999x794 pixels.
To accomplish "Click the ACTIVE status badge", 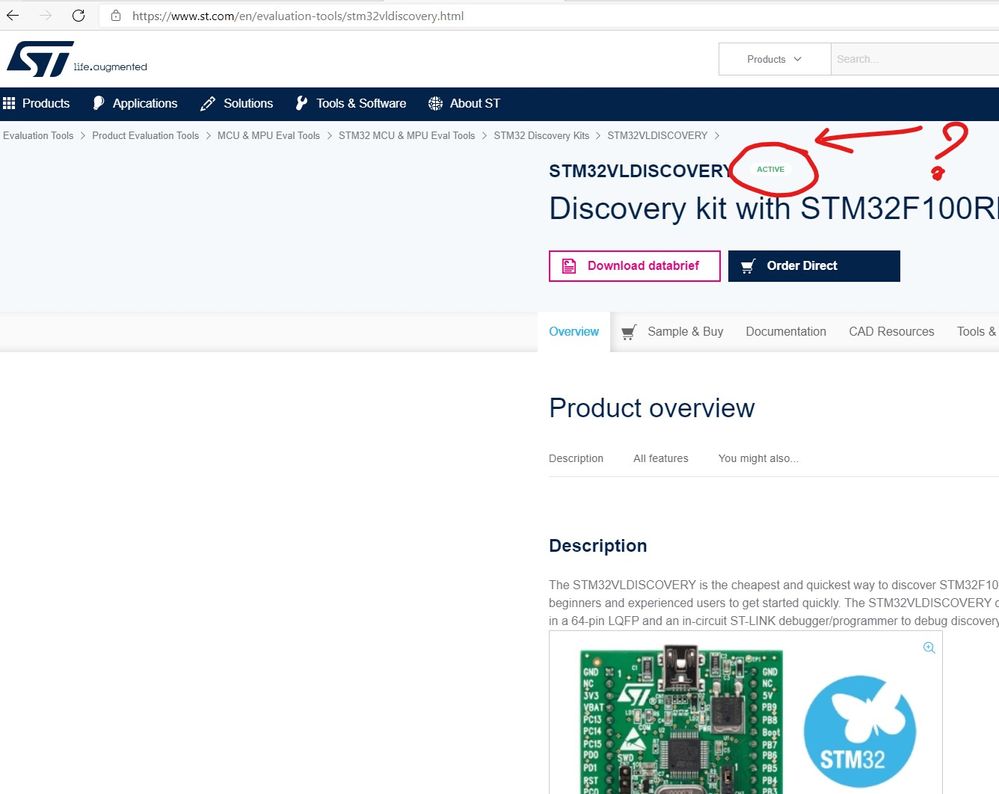I will tap(770, 170).
